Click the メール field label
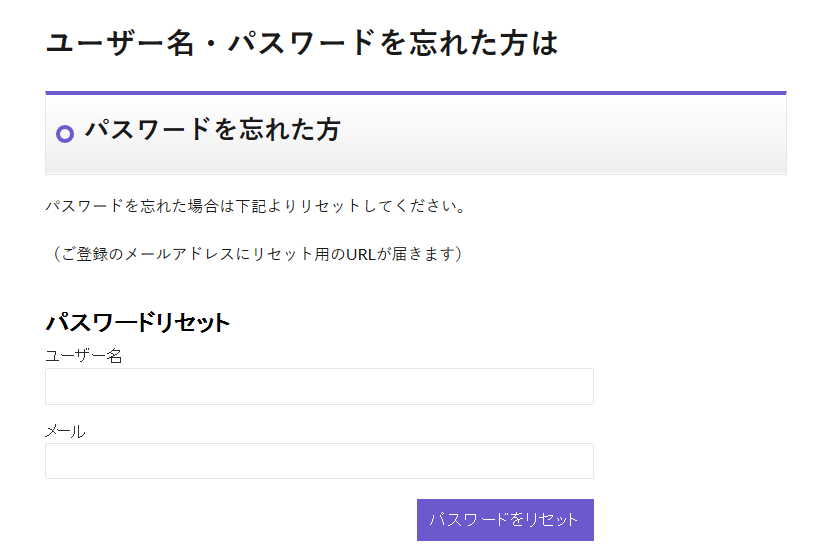The width and height of the screenshot is (821, 559). pos(65,431)
